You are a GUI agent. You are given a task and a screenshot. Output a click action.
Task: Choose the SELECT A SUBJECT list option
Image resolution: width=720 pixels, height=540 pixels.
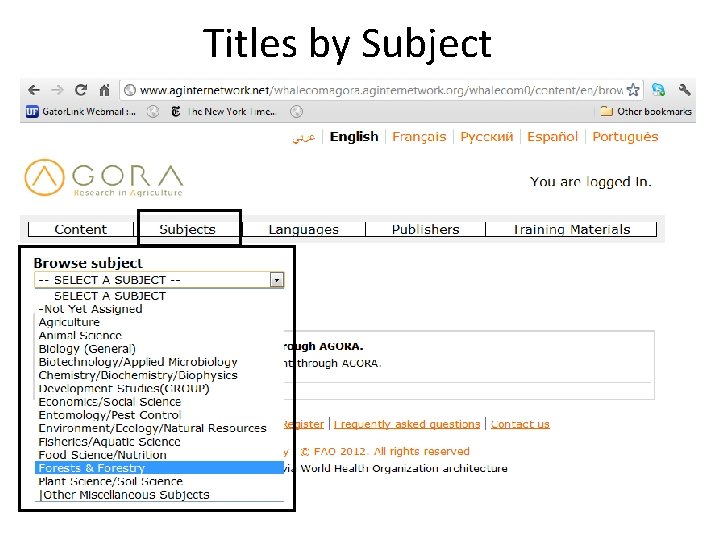coord(159,296)
